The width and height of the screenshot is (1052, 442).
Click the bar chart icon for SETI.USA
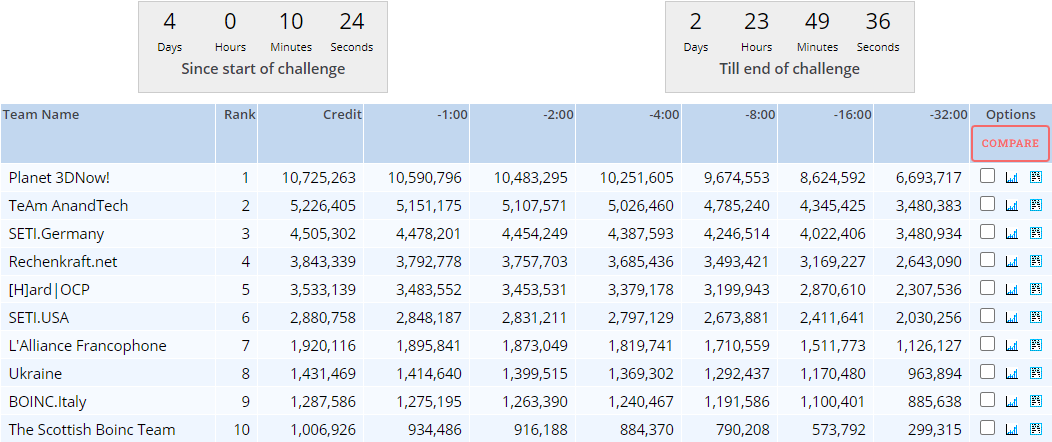point(1011,318)
